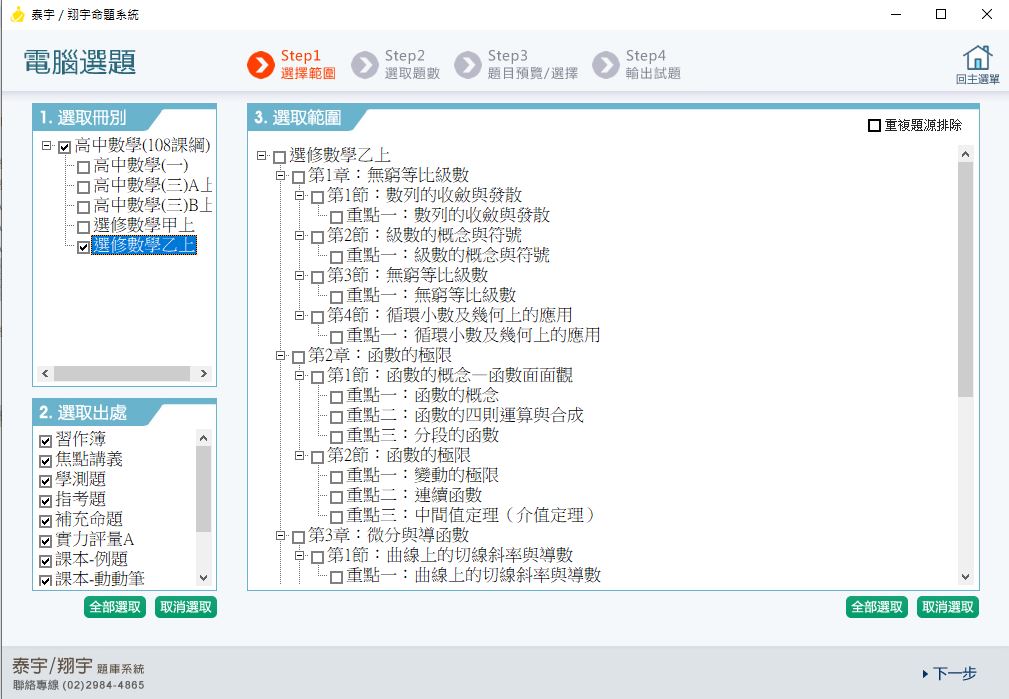Check 高中數學(一) in the volume list
The height and width of the screenshot is (699, 1009).
click(x=83, y=167)
